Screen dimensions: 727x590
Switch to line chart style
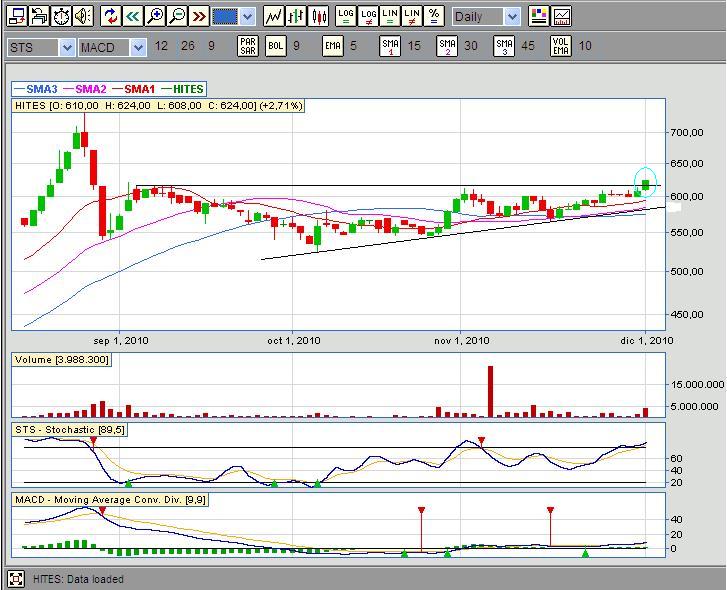tap(274, 17)
